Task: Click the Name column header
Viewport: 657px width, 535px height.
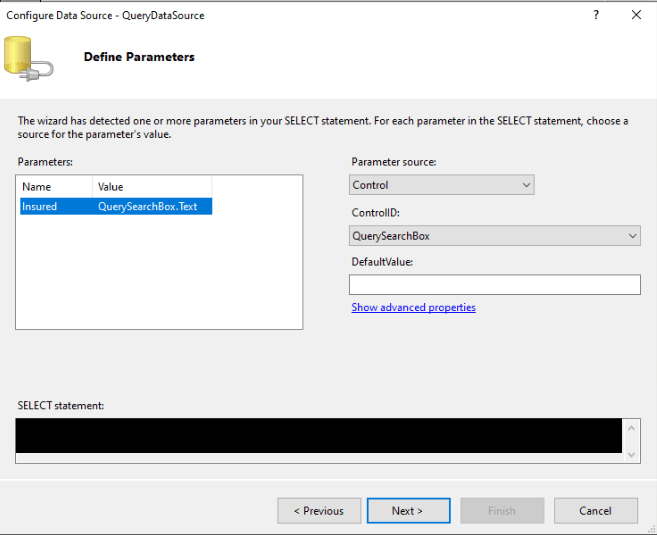Action: (54, 187)
